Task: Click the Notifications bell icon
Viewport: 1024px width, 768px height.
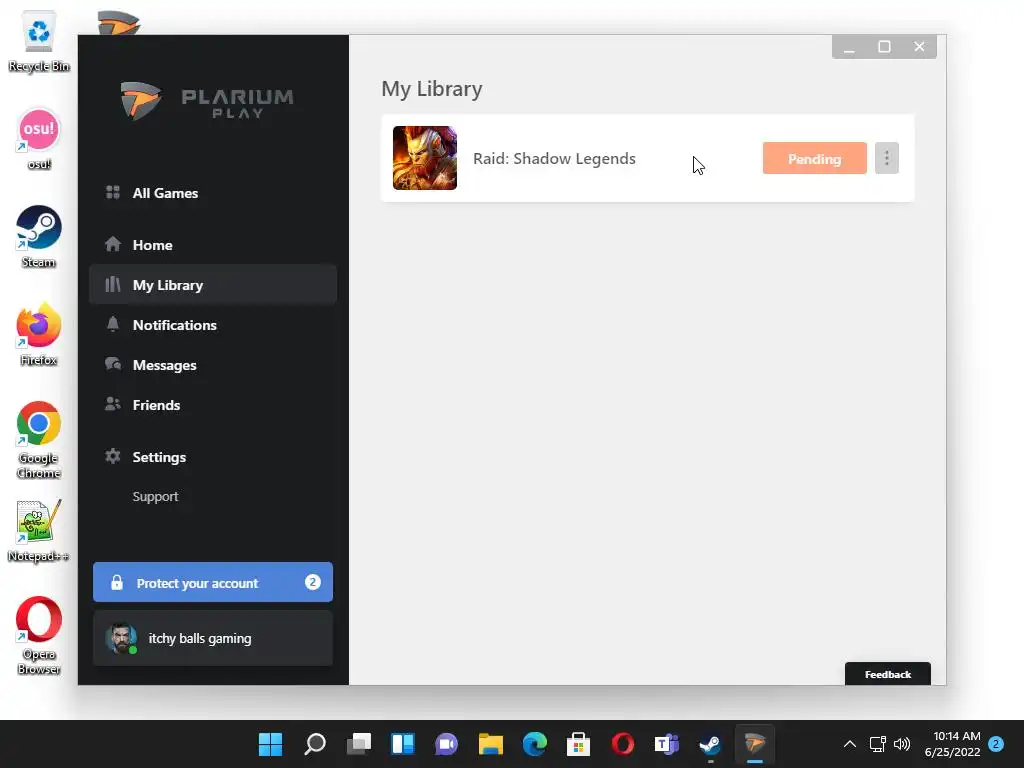Action: (x=113, y=324)
